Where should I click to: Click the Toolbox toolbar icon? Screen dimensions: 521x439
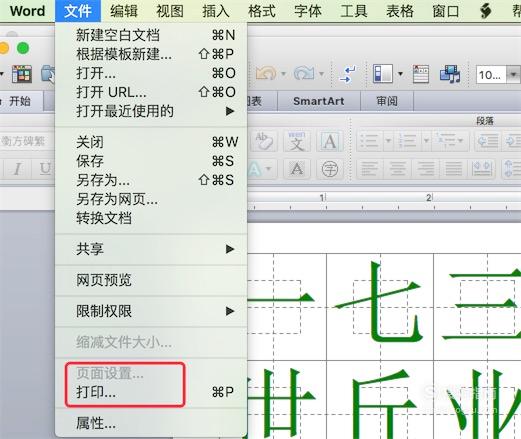click(421, 74)
